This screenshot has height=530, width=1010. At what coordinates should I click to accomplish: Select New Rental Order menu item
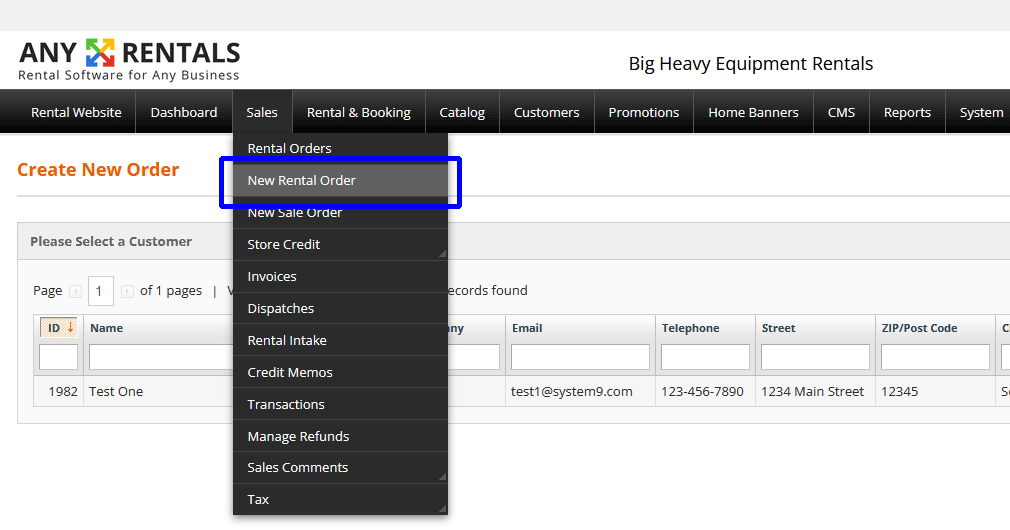coord(302,181)
